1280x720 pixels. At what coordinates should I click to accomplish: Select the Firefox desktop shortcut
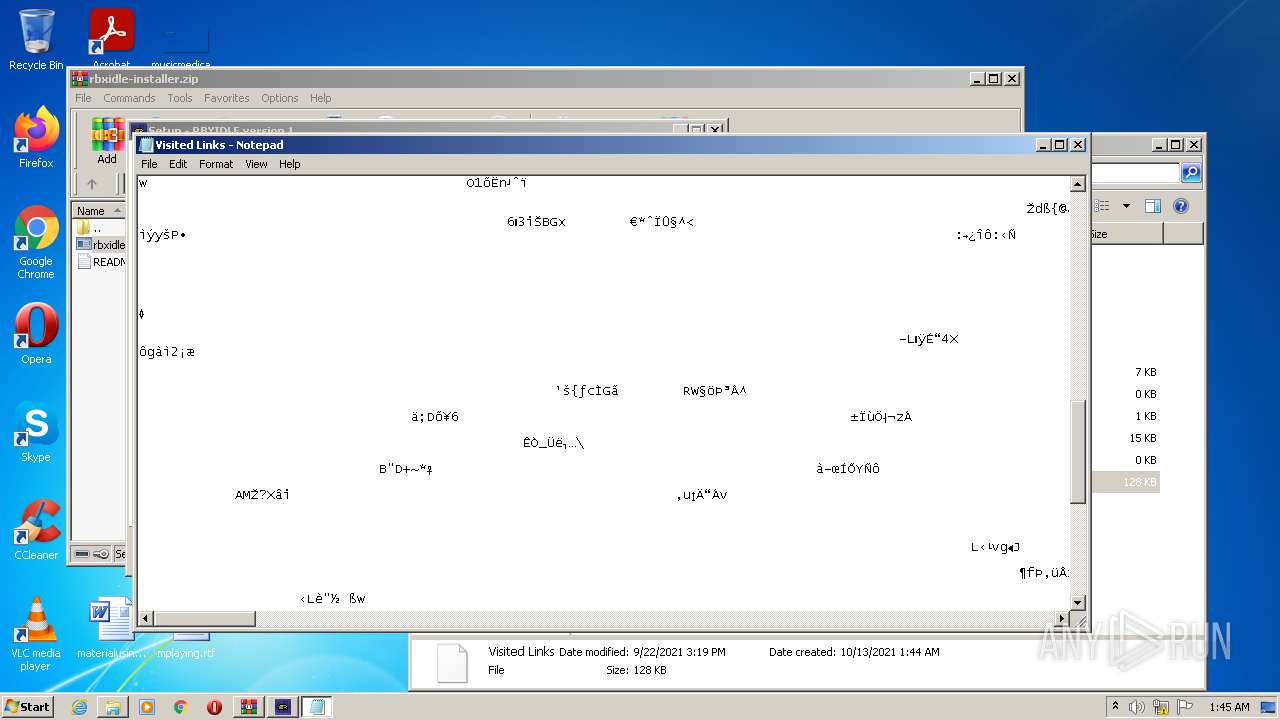coord(36,137)
